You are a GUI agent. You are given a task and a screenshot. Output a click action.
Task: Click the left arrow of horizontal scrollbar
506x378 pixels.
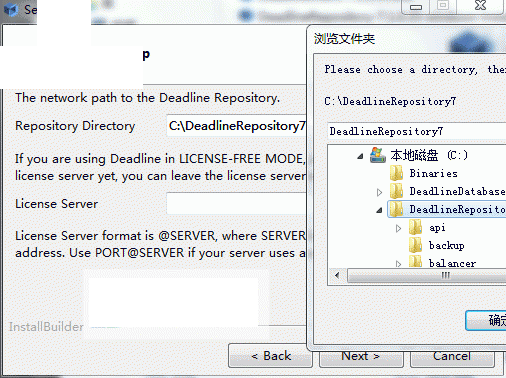pyautogui.click(x=337, y=276)
